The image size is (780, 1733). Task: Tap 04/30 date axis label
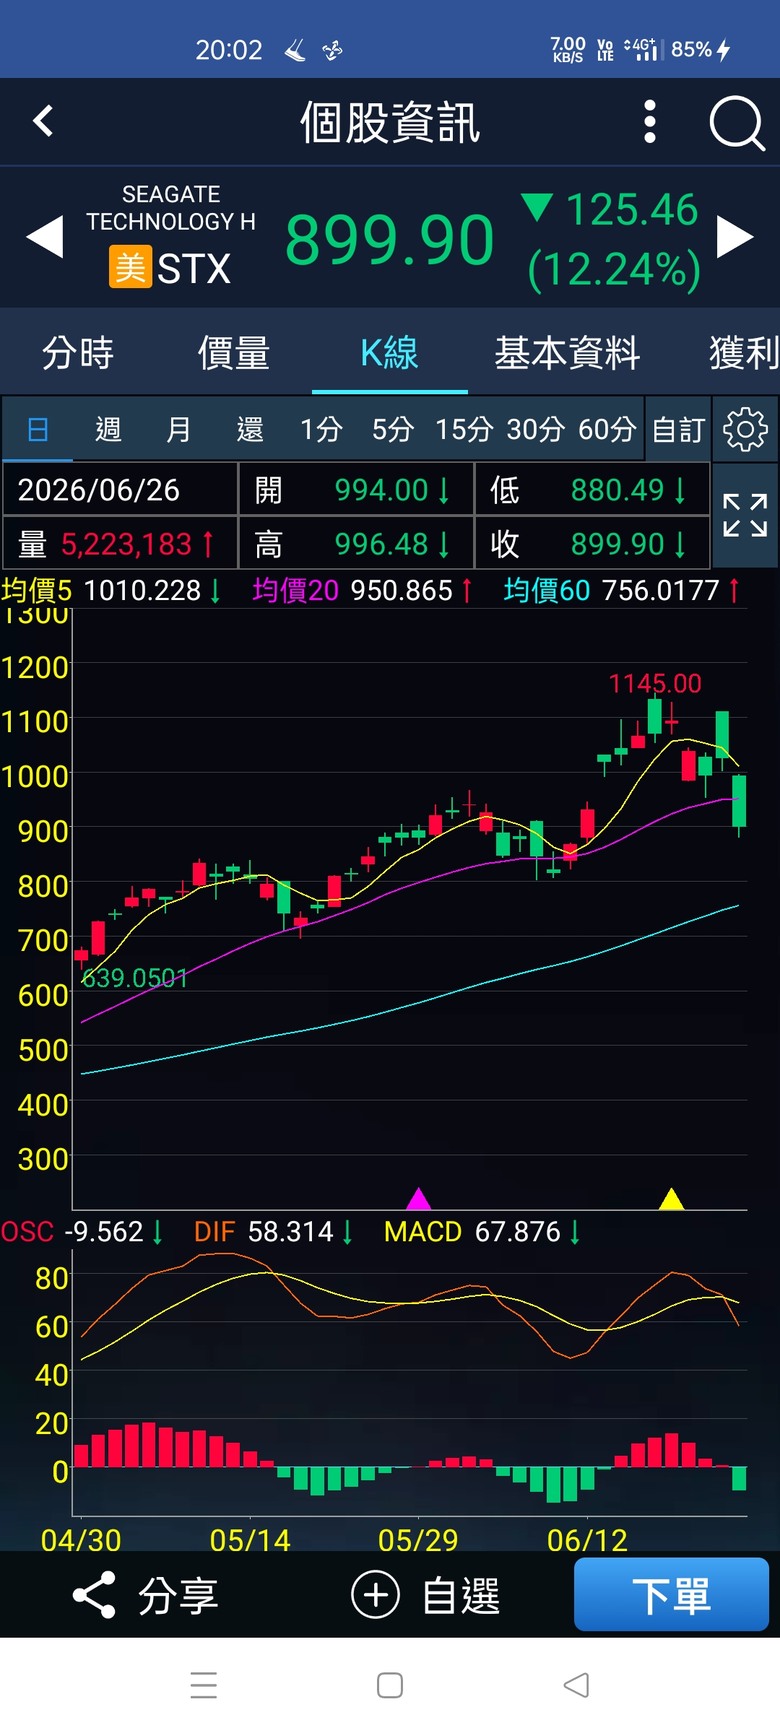tap(81, 1540)
